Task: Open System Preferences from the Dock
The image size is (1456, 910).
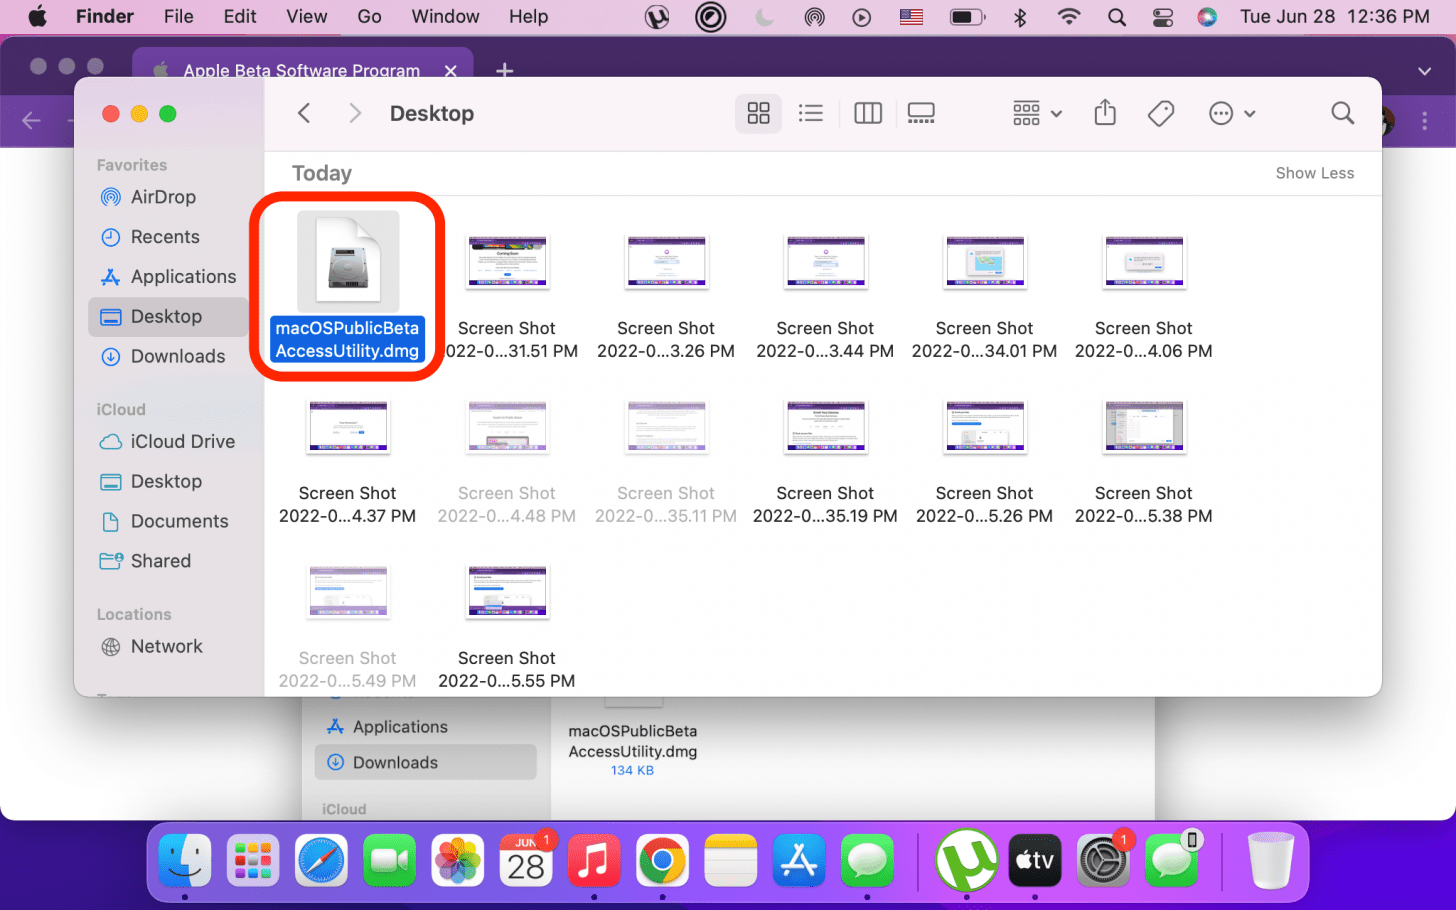Action: click(x=1103, y=860)
